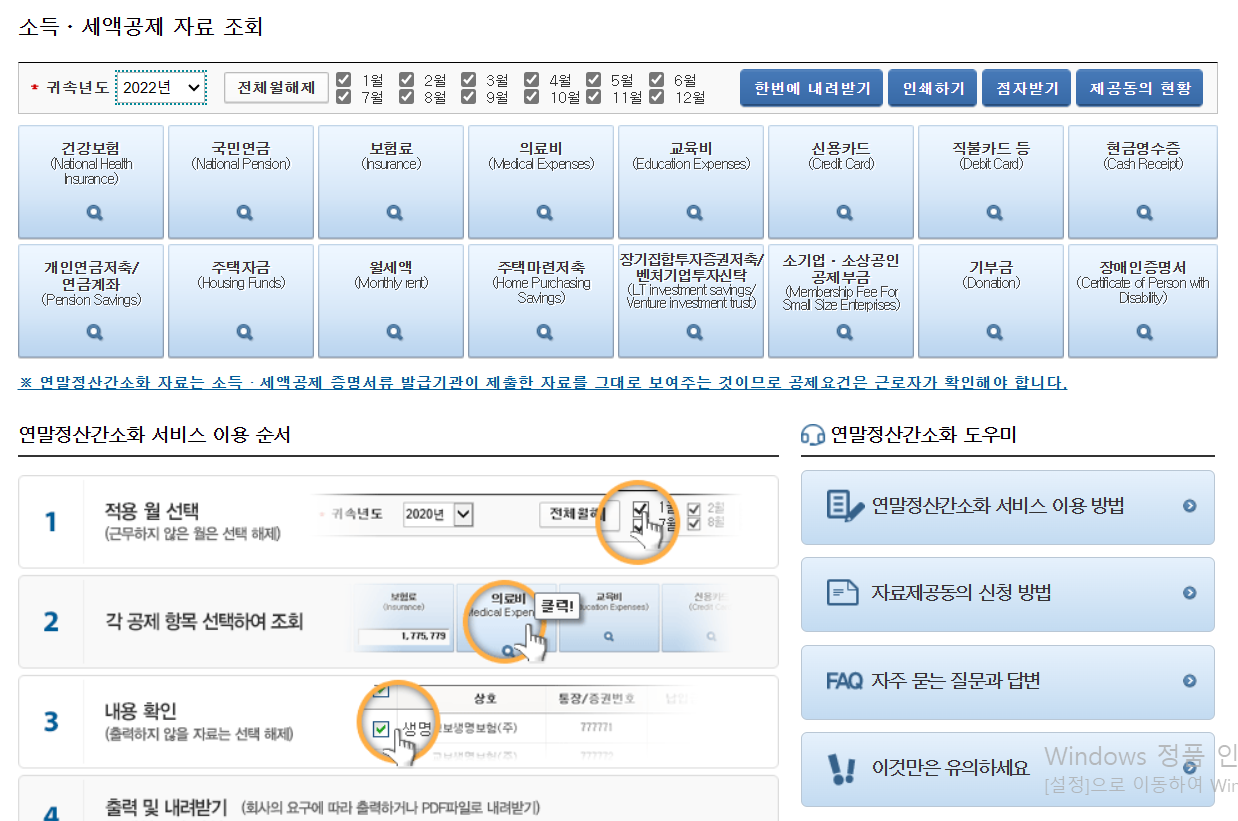Click document-pencil icon beside 서비스 이용 방법
Image resolution: width=1238 pixels, height=821 pixels.
coord(845,506)
